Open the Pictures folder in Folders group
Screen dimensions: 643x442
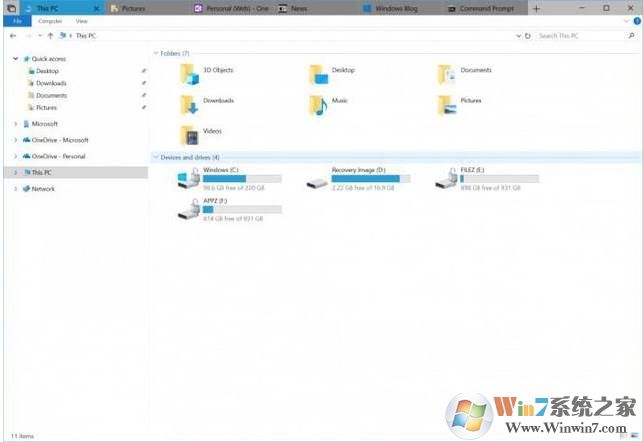(x=447, y=105)
